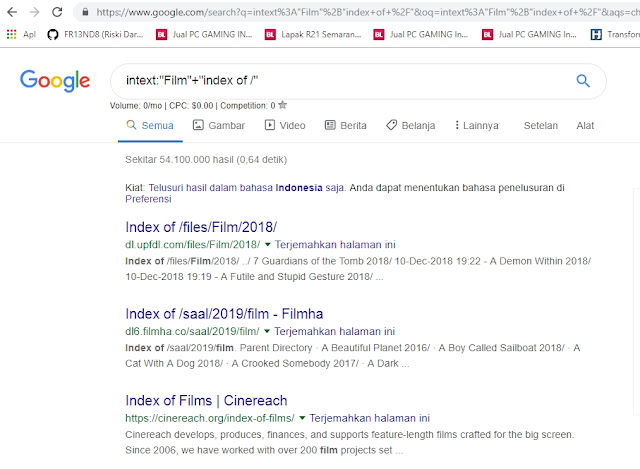Select the Semua tab
This screenshot has height=469, width=640.
pos(150,125)
